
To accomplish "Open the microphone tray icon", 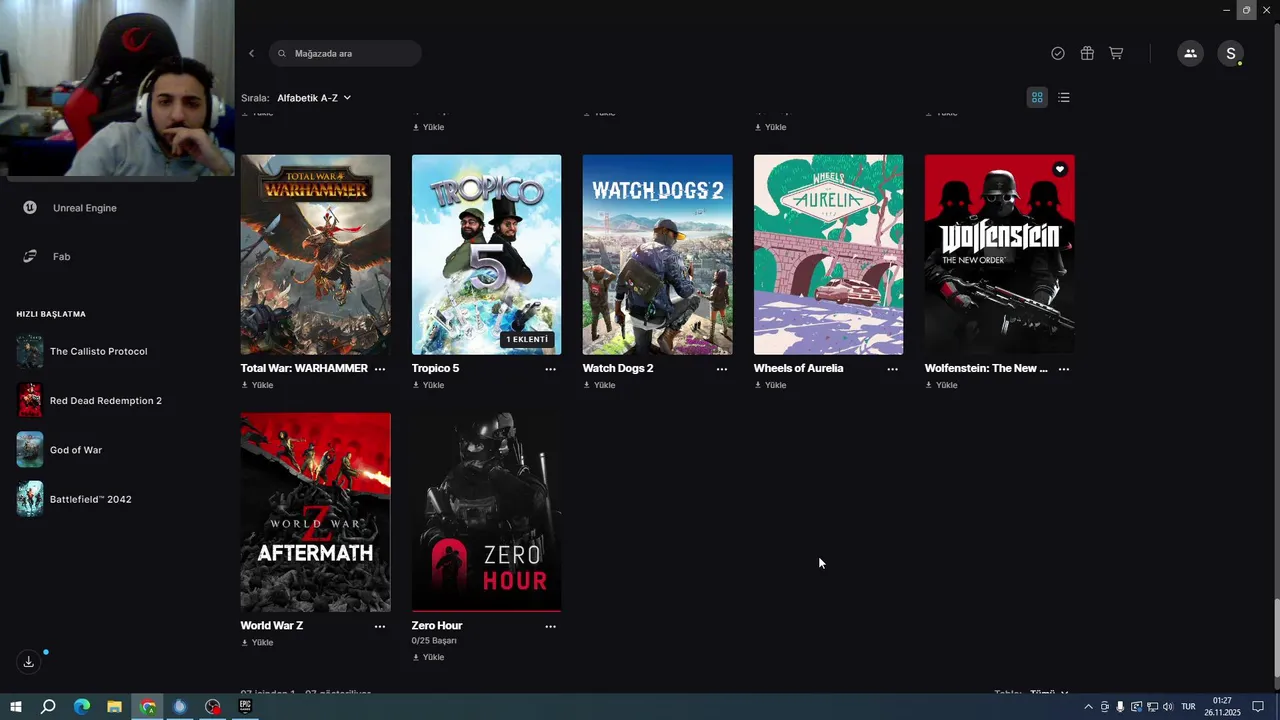I will point(1120,707).
